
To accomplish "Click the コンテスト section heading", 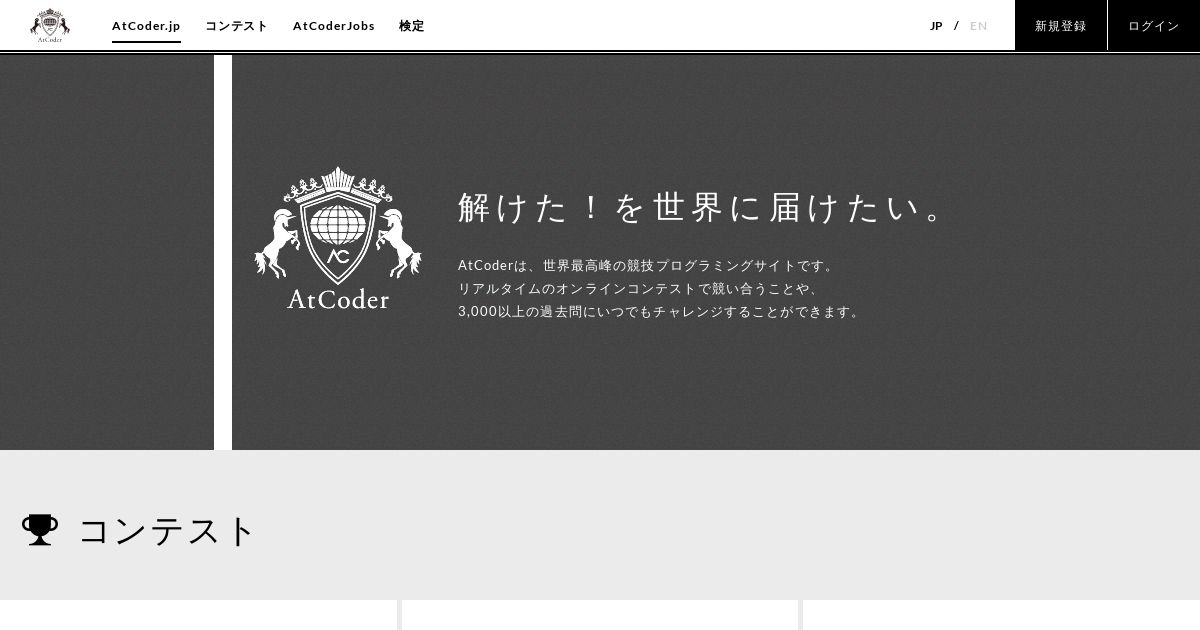I will (x=168, y=531).
